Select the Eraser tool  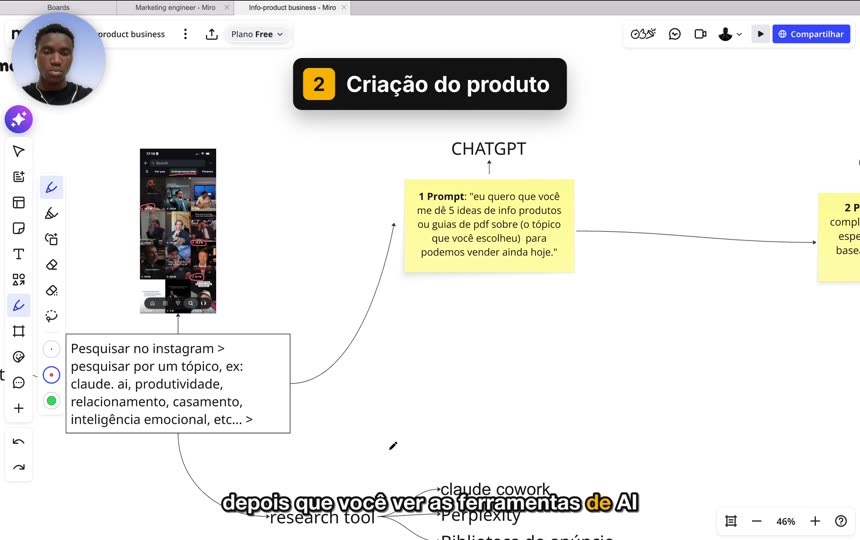tap(52, 265)
